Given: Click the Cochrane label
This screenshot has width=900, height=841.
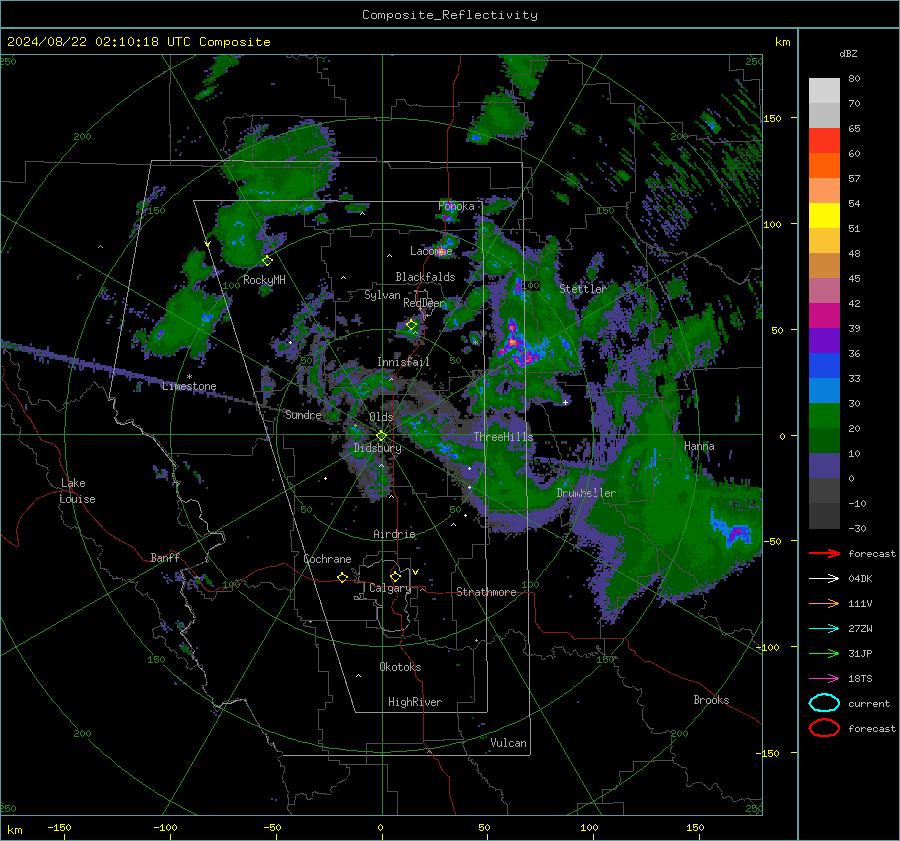Looking at the screenshot, I should (x=327, y=559).
